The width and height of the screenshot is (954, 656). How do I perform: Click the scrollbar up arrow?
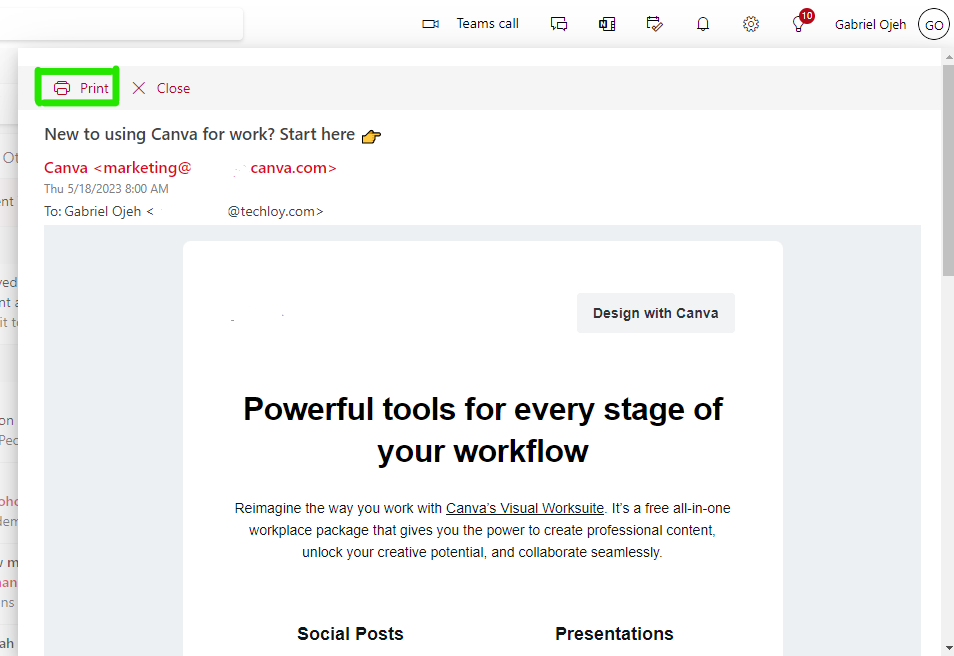pos(948,57)
